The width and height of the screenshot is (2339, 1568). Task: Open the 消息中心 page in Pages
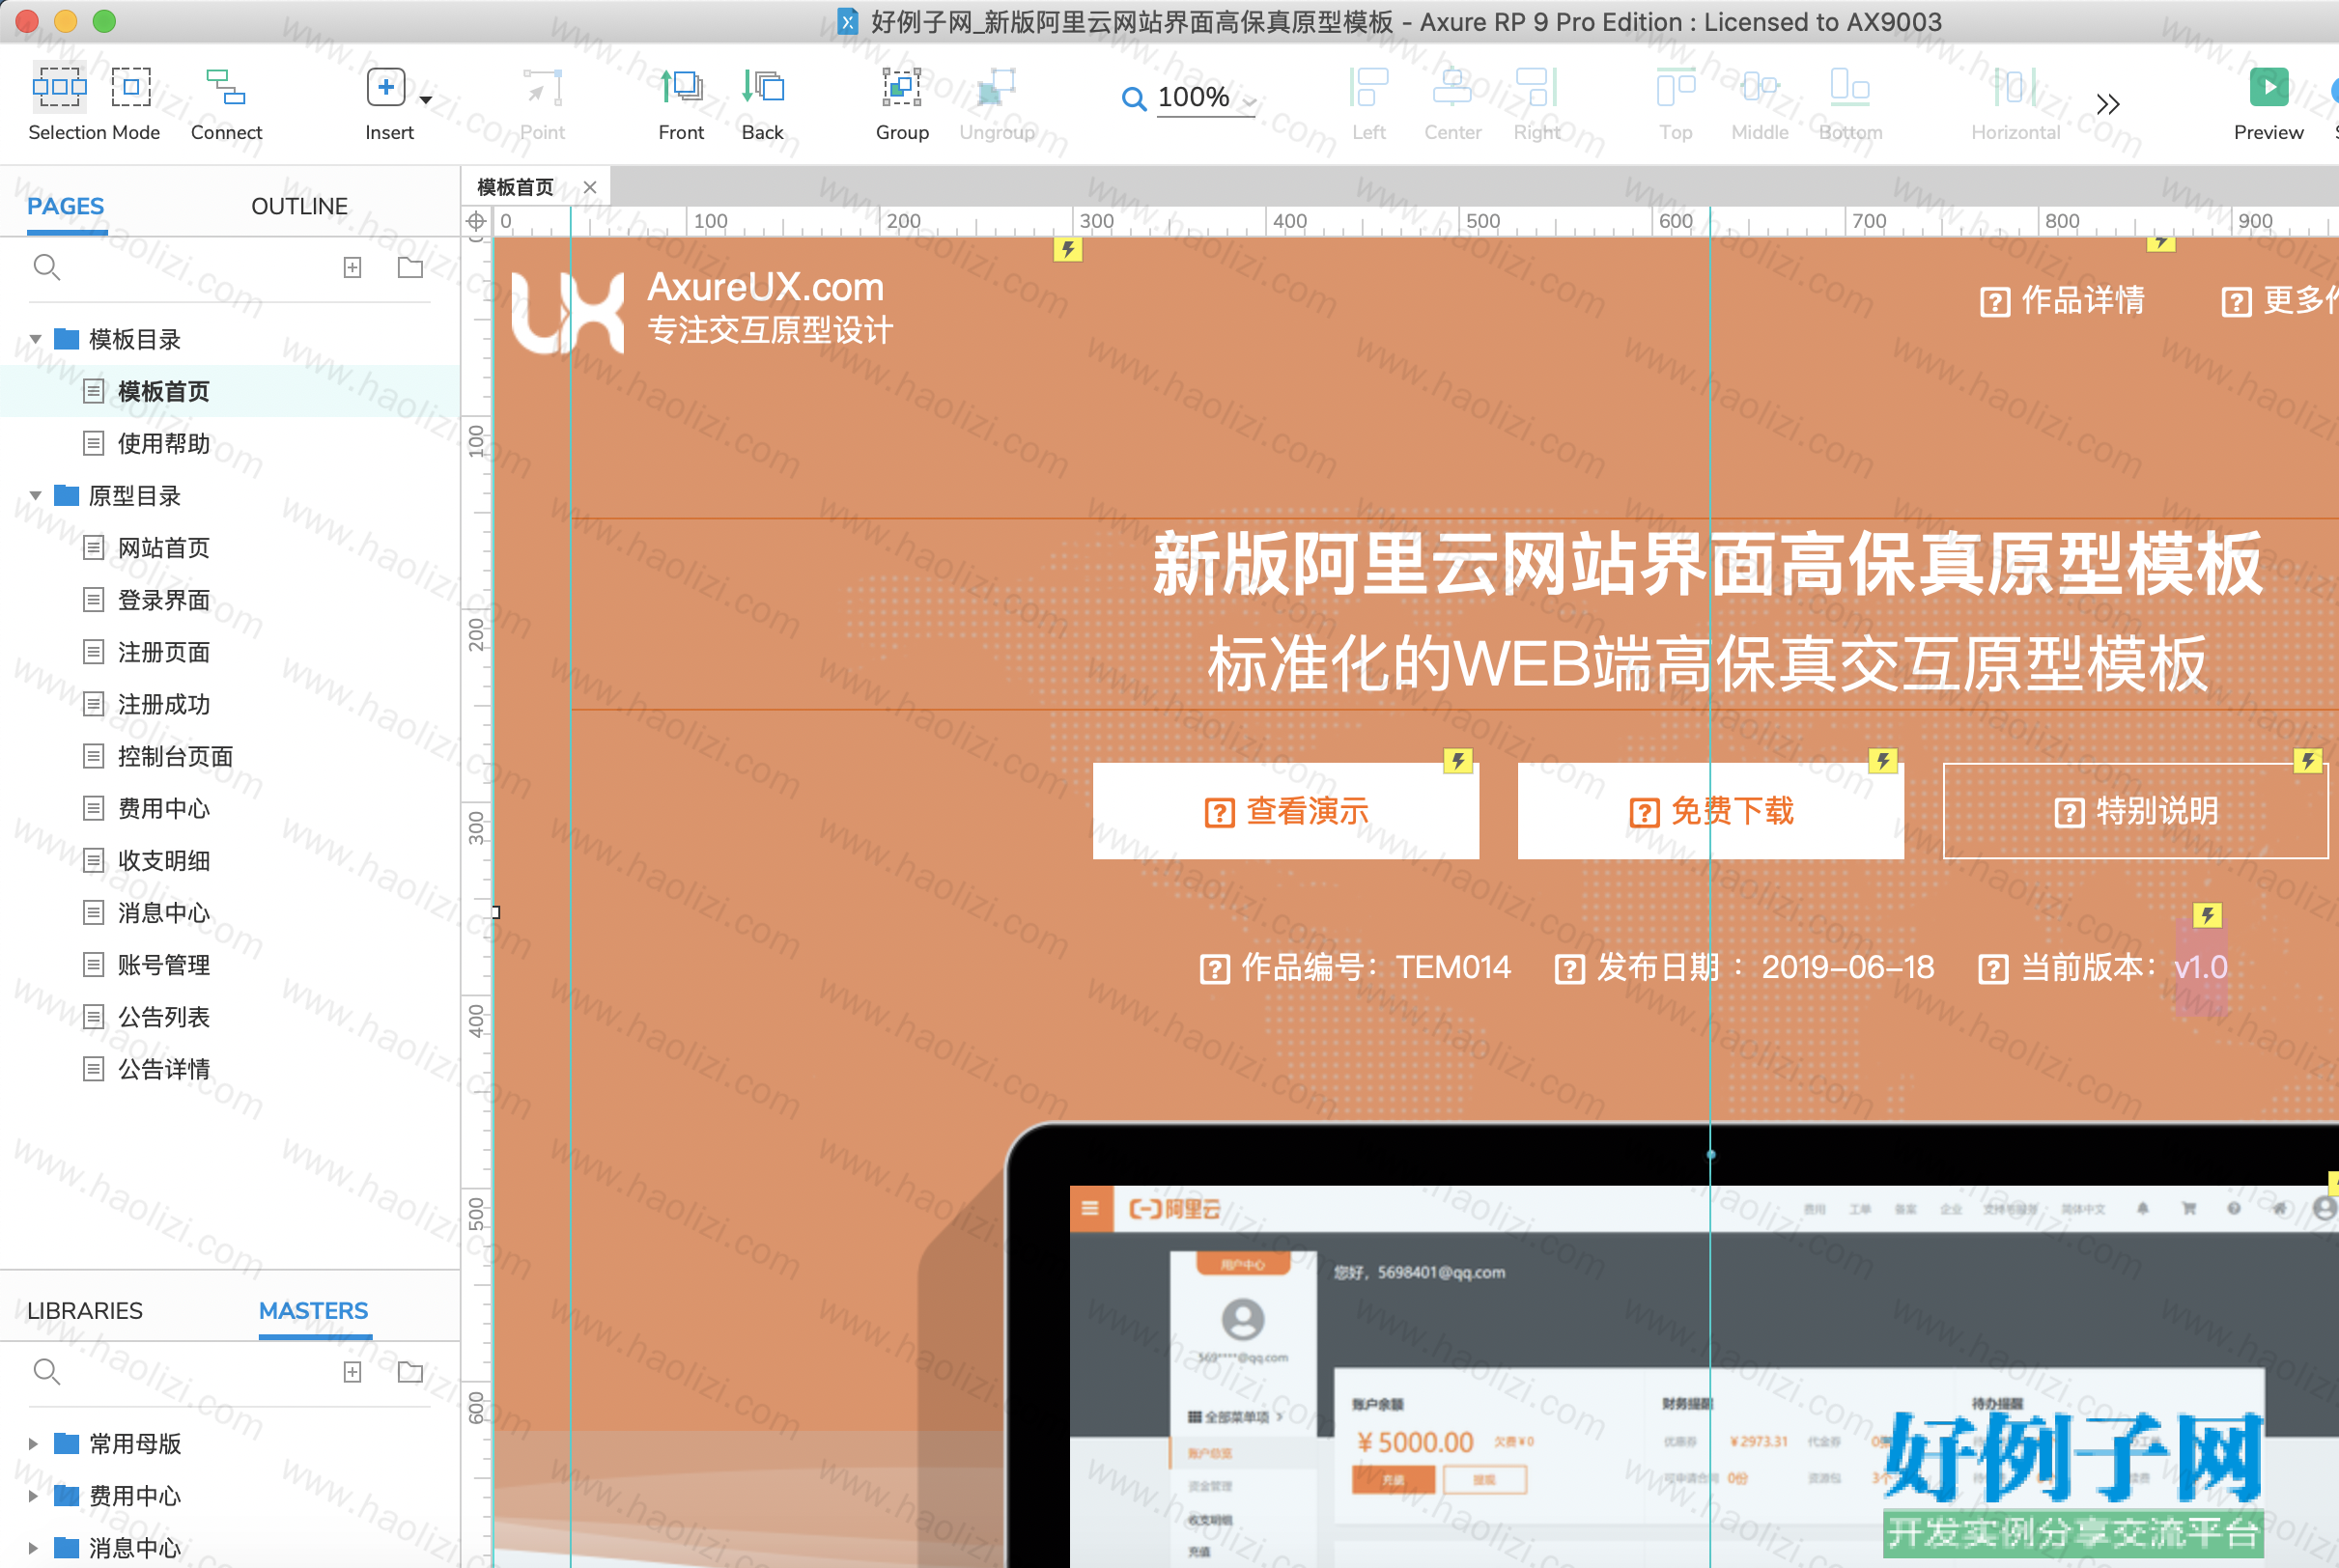click(x=163, y=912)
